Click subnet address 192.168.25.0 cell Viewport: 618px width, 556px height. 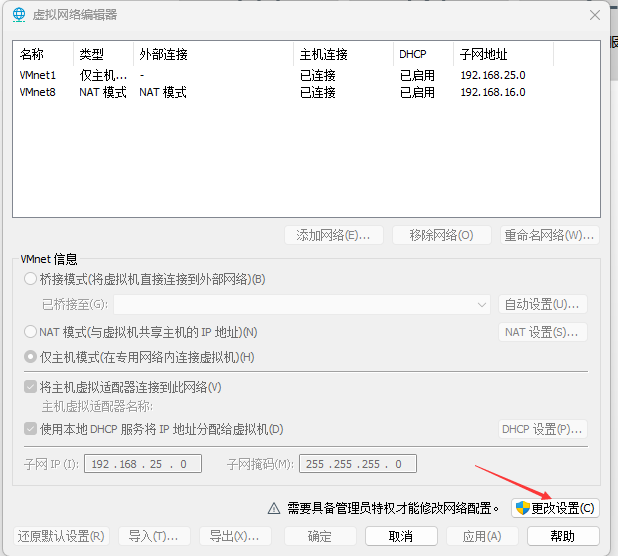click(493, 75)
